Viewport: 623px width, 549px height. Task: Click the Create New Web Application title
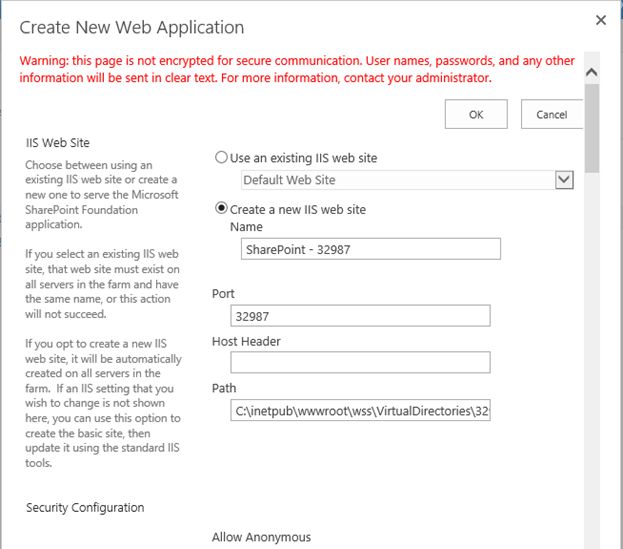(x=132, y=27)
